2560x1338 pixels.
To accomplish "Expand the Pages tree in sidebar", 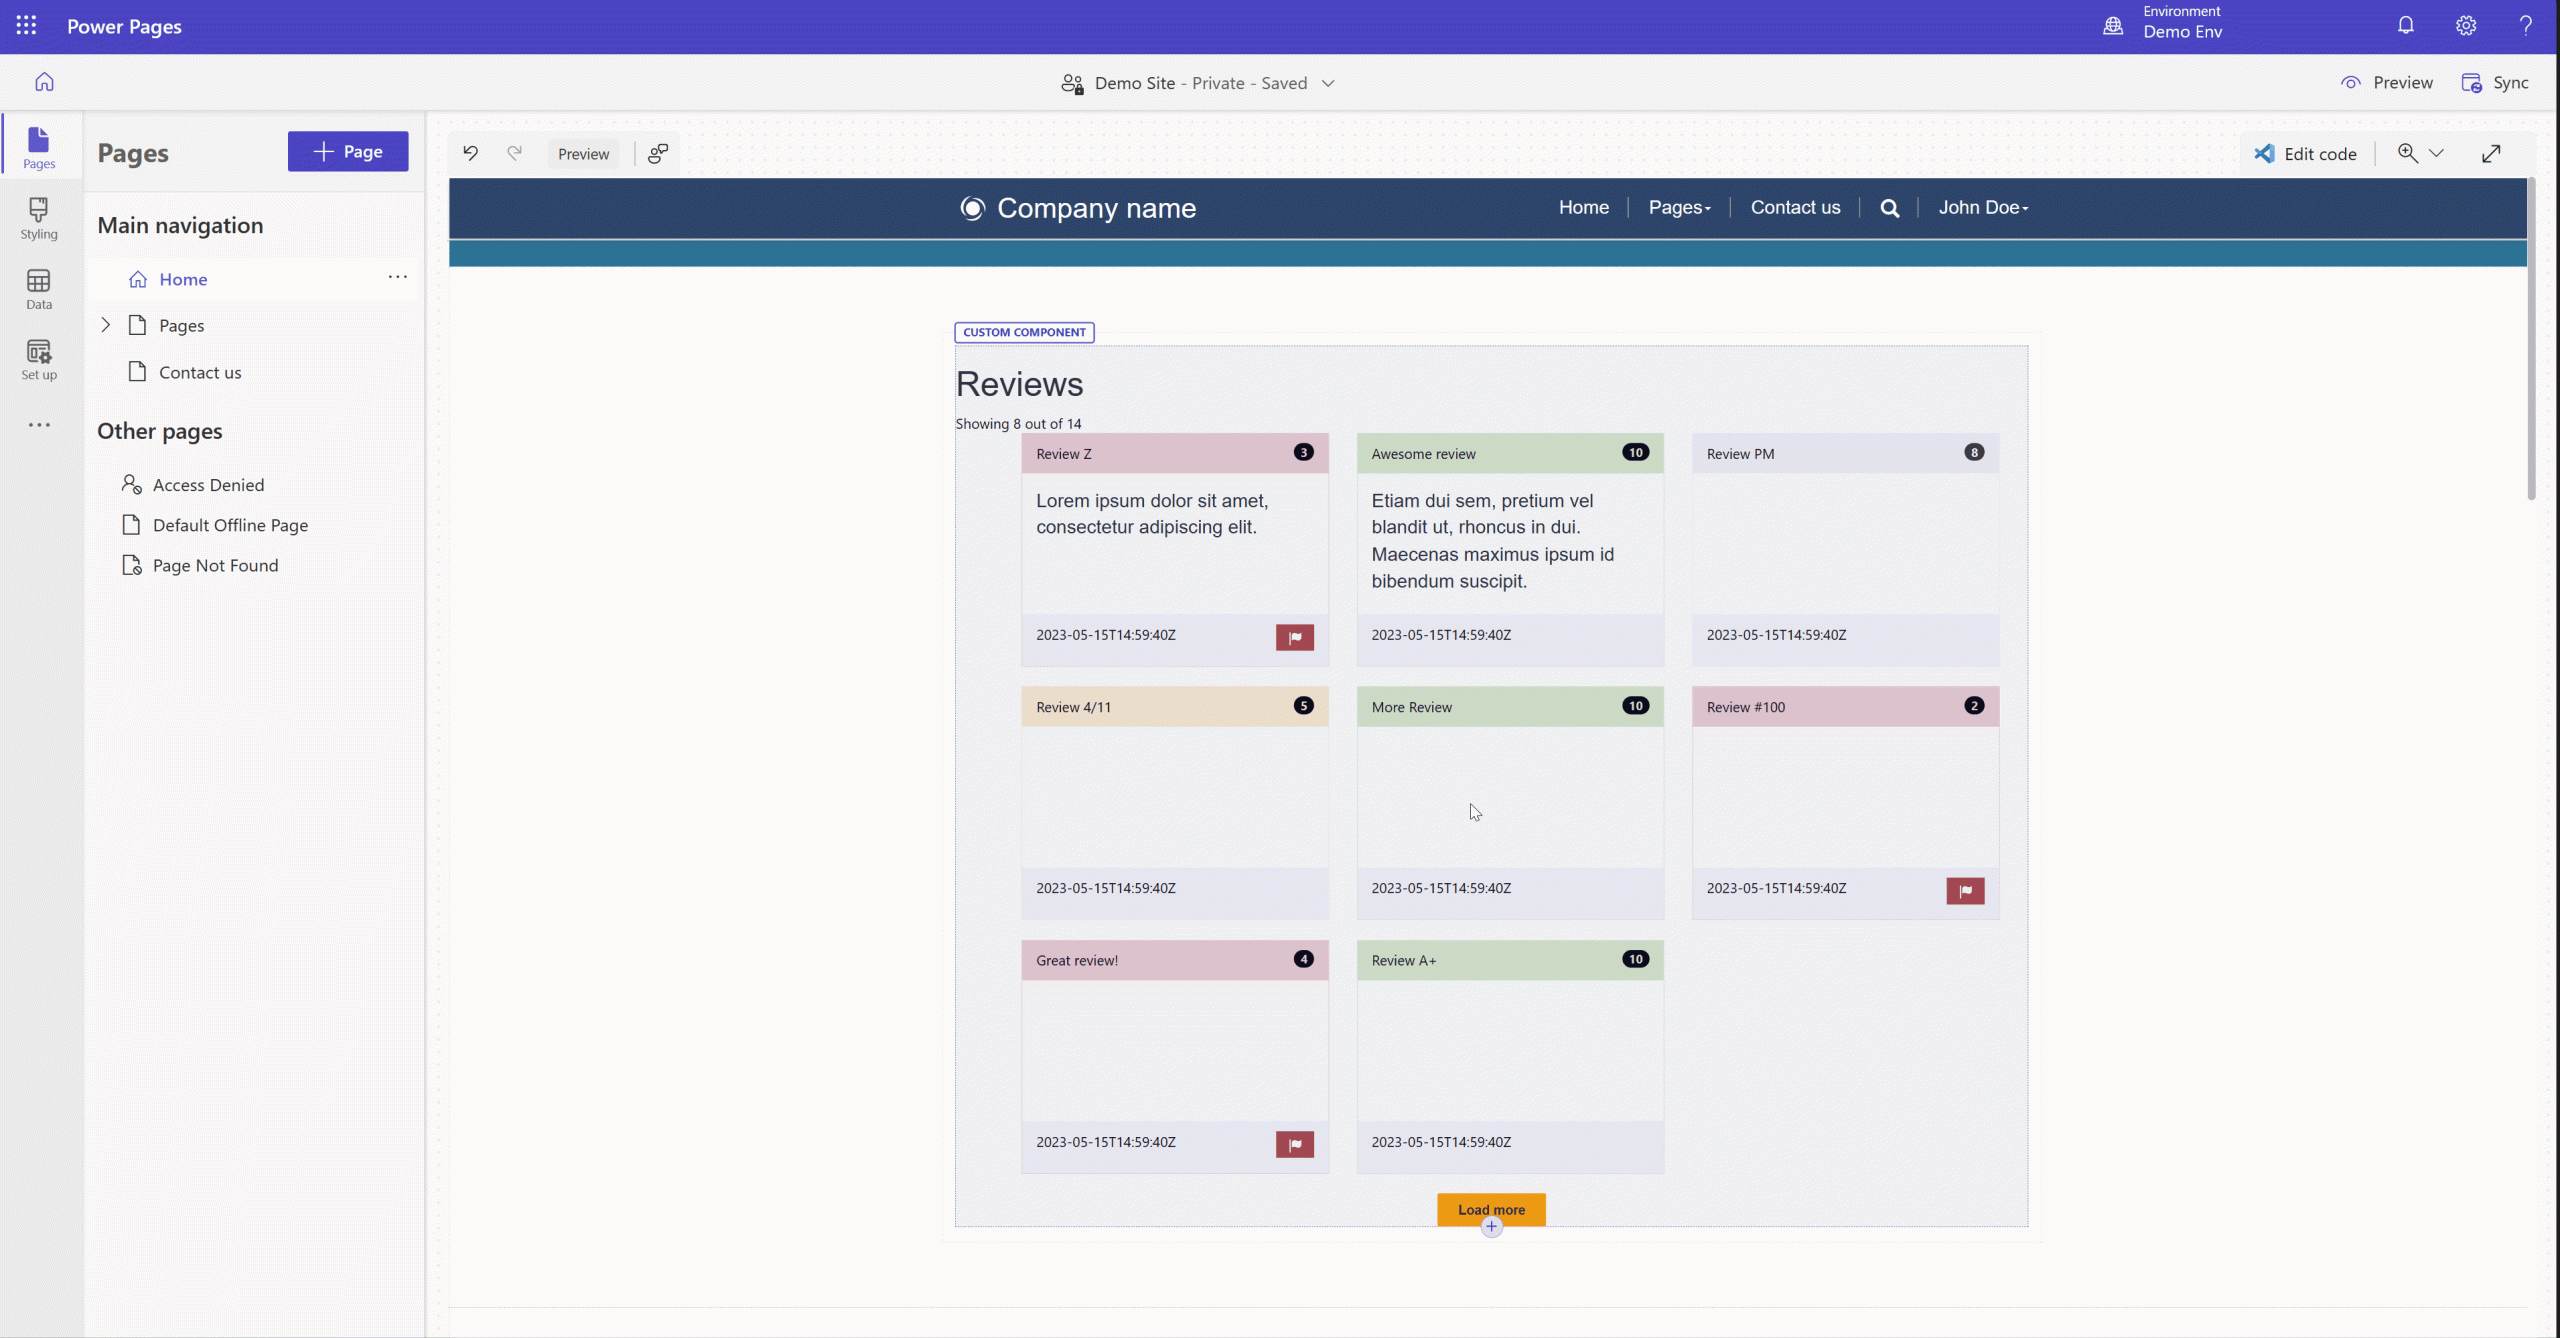I will click(106, 324).
